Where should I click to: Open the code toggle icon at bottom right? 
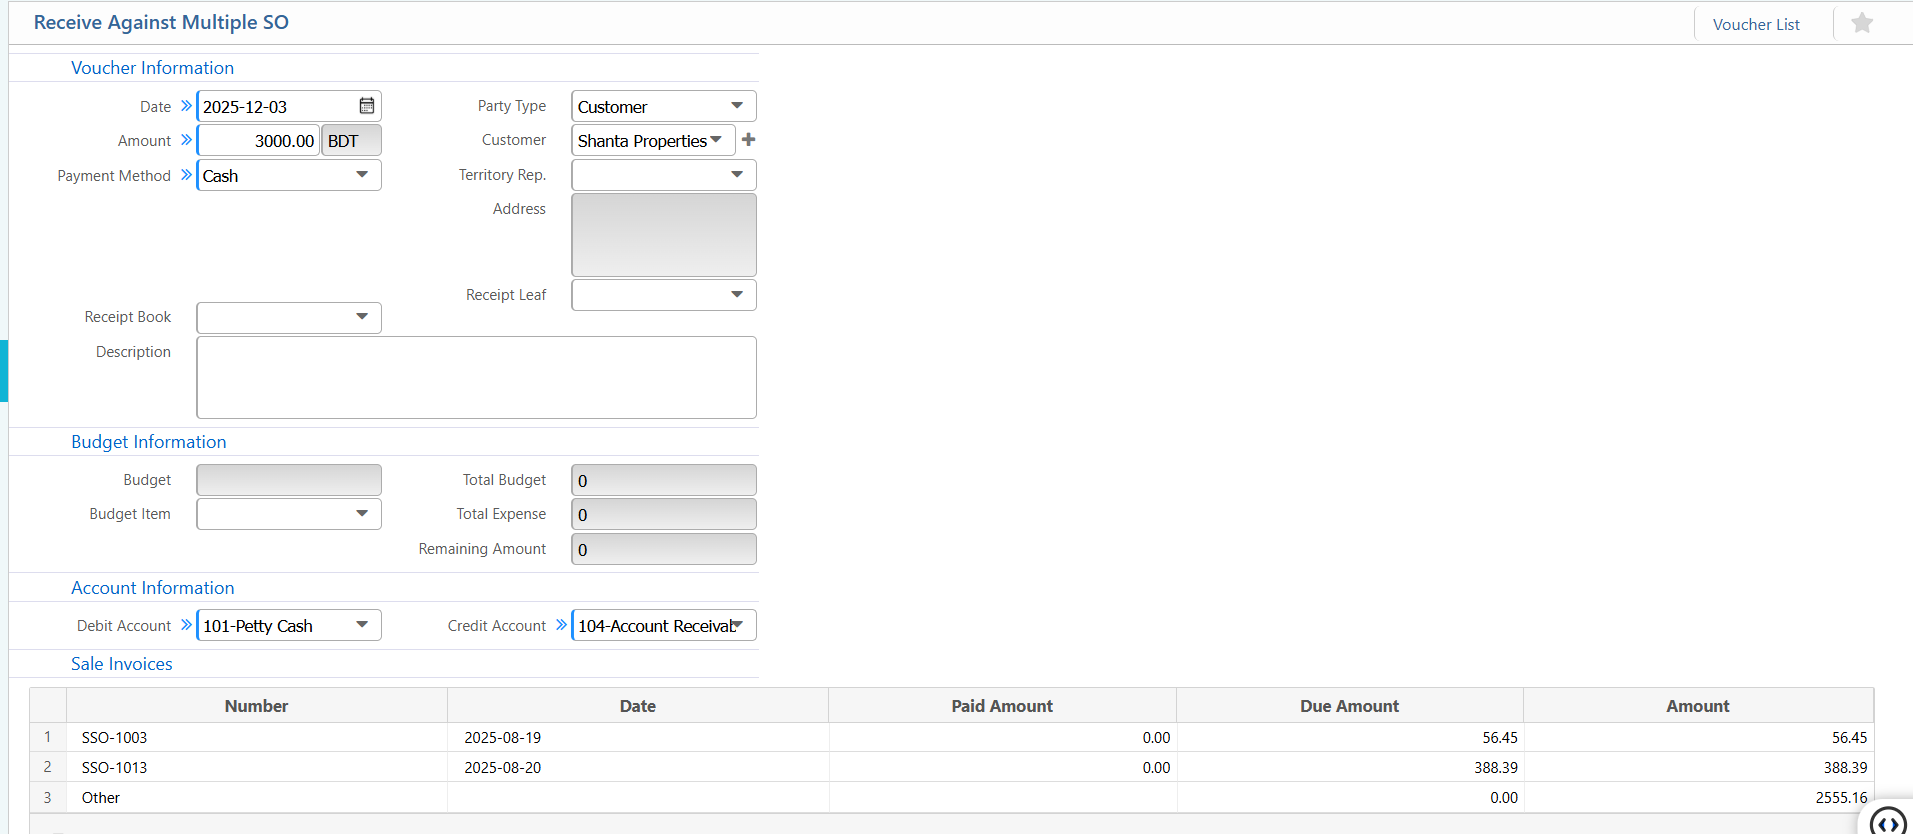click(x=1888, y=824)
